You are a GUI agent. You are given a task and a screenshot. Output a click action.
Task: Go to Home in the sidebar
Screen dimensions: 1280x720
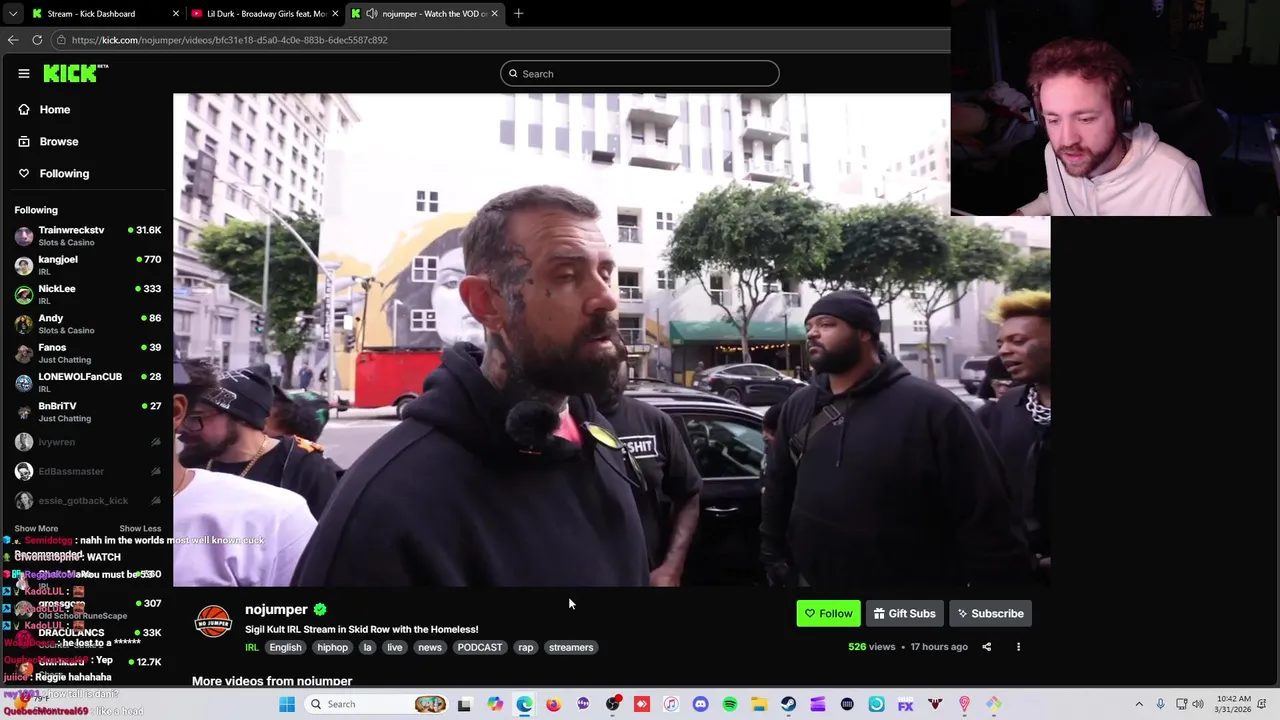55,110
